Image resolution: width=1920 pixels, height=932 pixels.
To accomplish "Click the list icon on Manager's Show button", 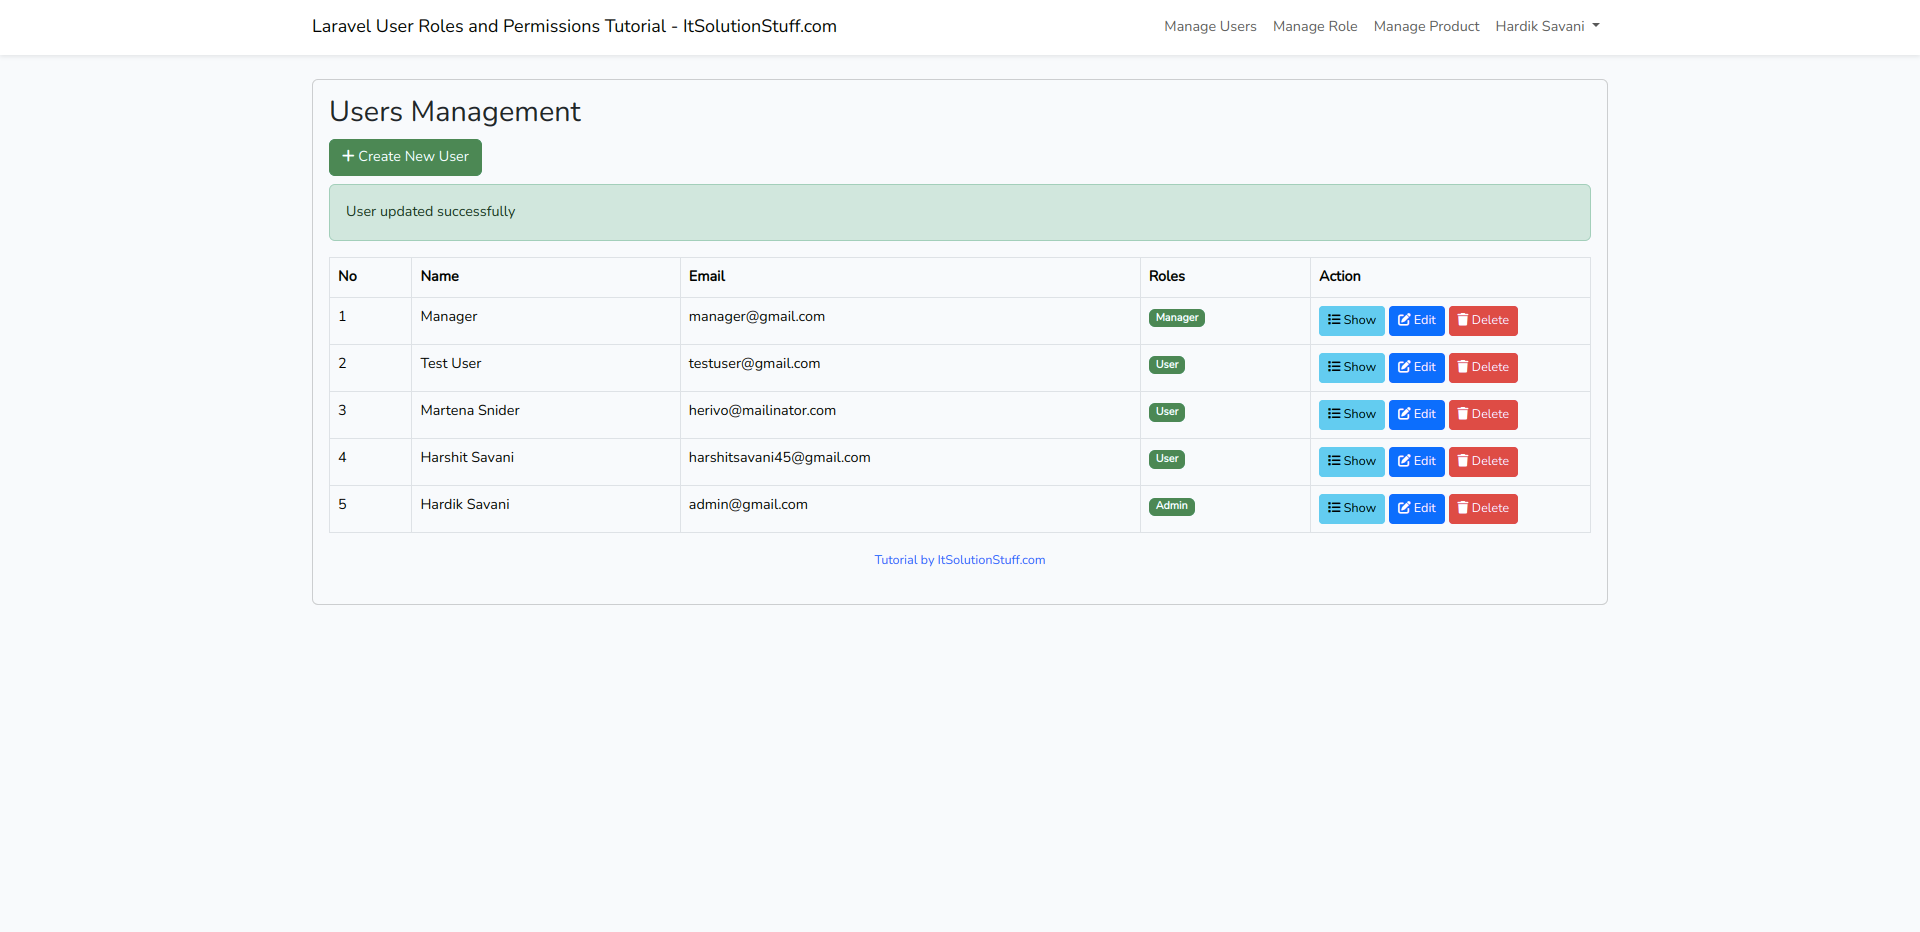I will 1334,320.
